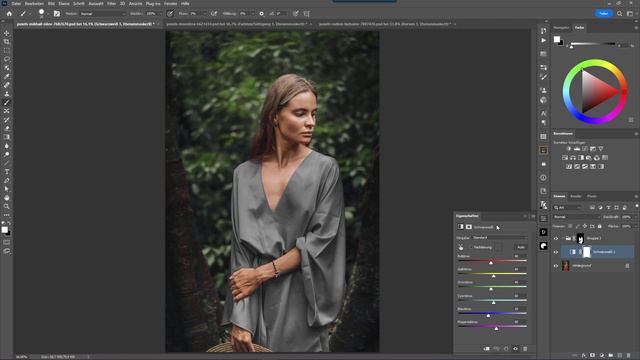Open the Datei menu
The height and width of the screenshot is (360, 640).
point(16,4)
